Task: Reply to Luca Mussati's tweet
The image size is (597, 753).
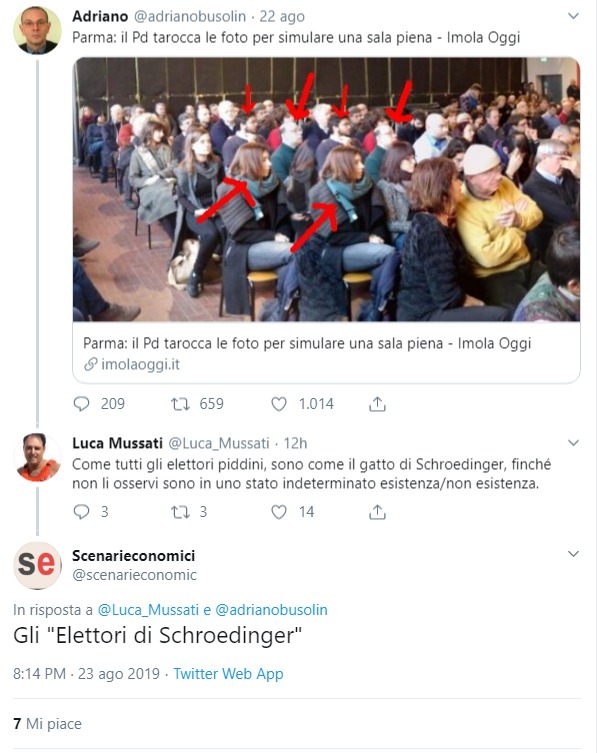Action: (x=82, y=512)
